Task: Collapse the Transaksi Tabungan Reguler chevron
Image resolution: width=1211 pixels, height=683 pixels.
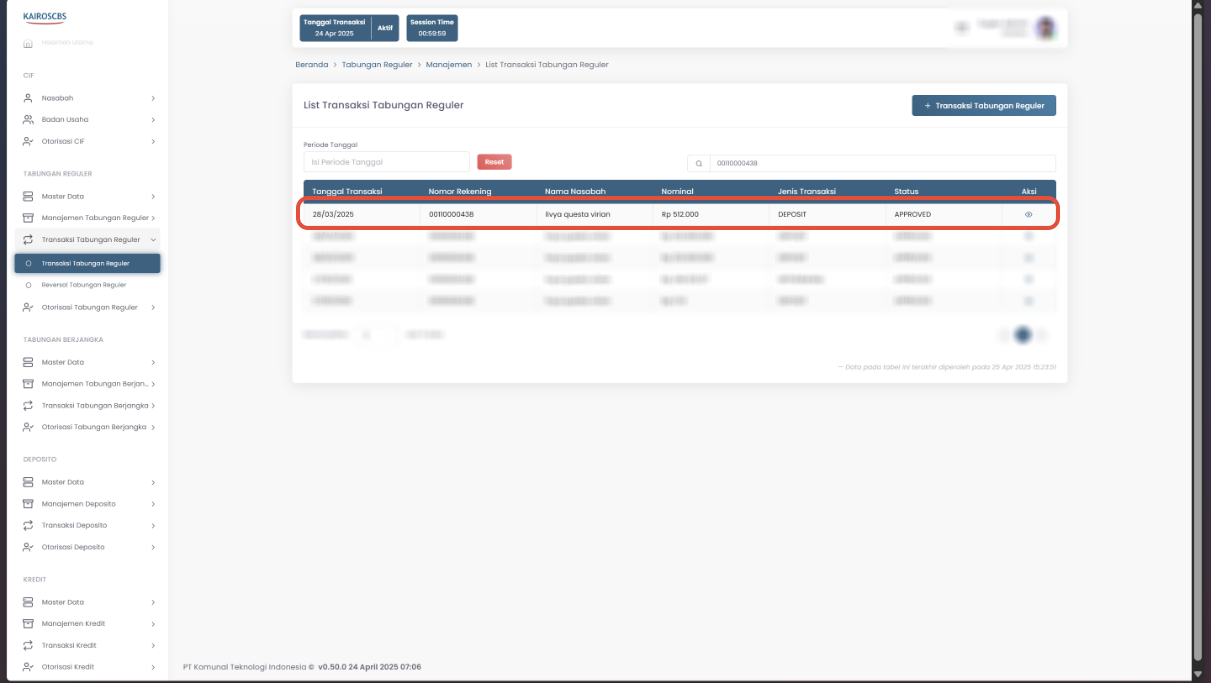Action: click(153, 240)
